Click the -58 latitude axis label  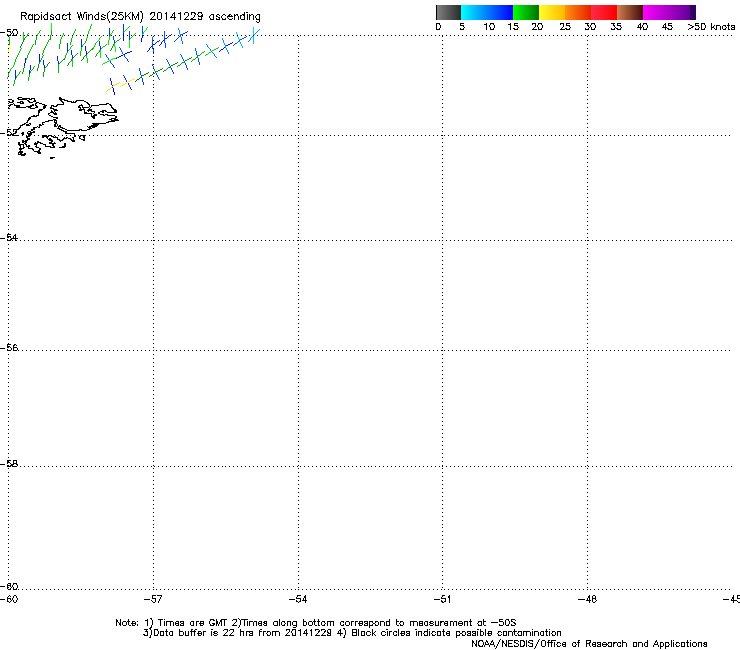pyautogui.click(x=9, y=464)
